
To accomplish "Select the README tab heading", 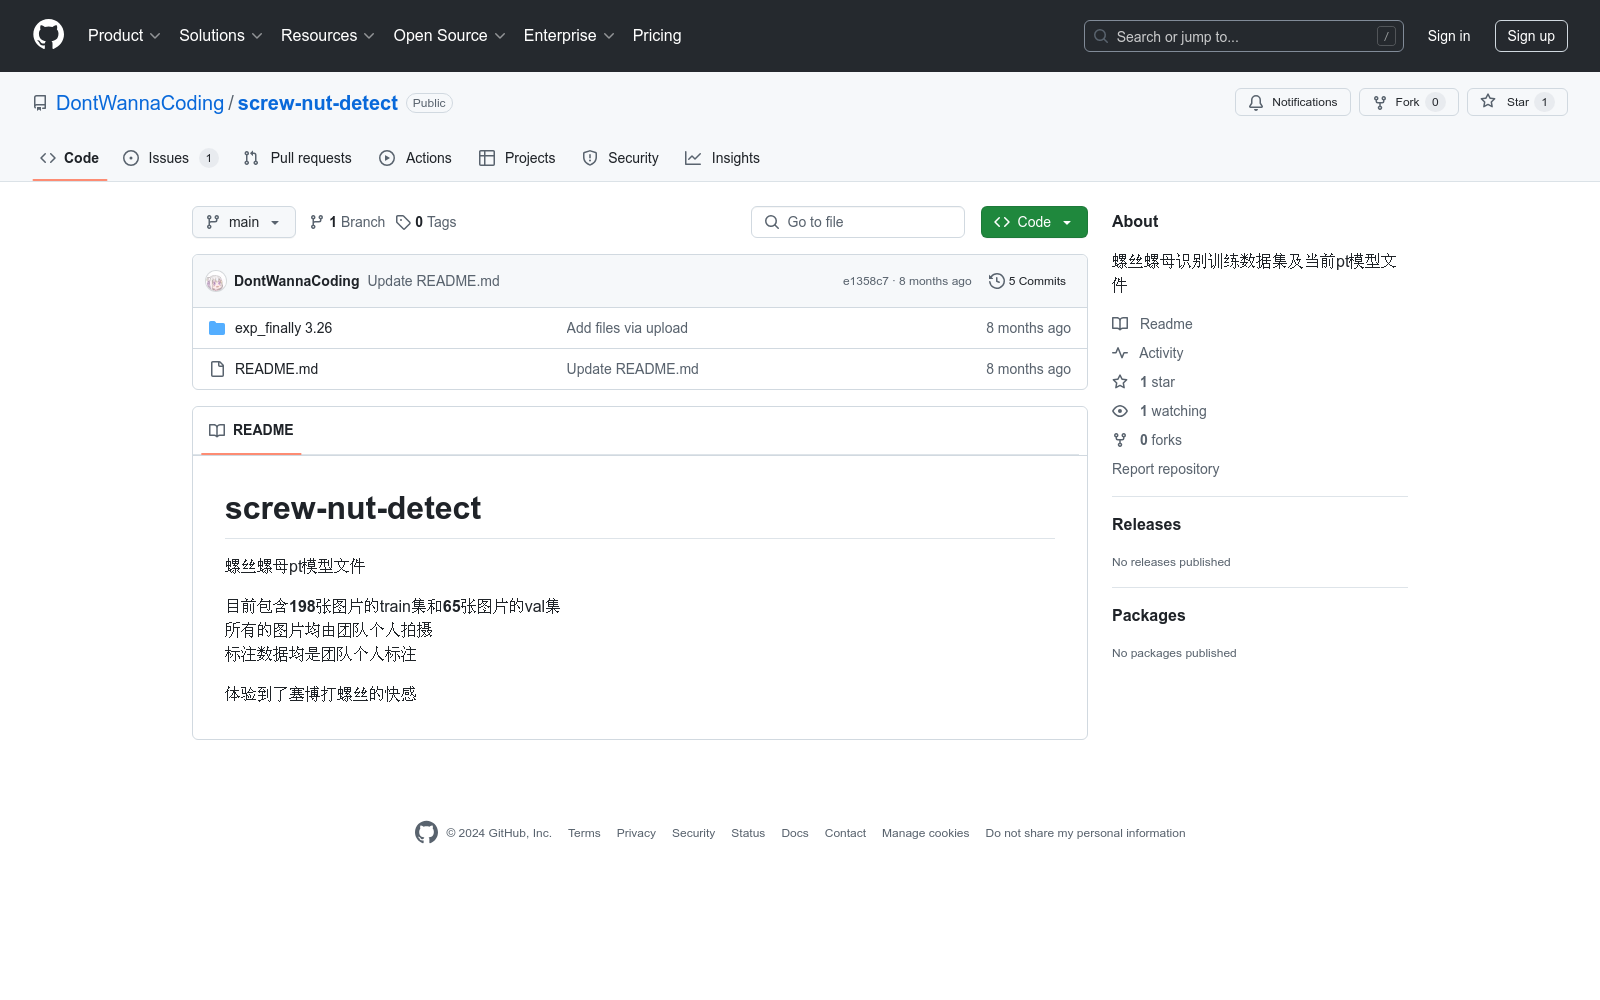I will pos(251,430).
